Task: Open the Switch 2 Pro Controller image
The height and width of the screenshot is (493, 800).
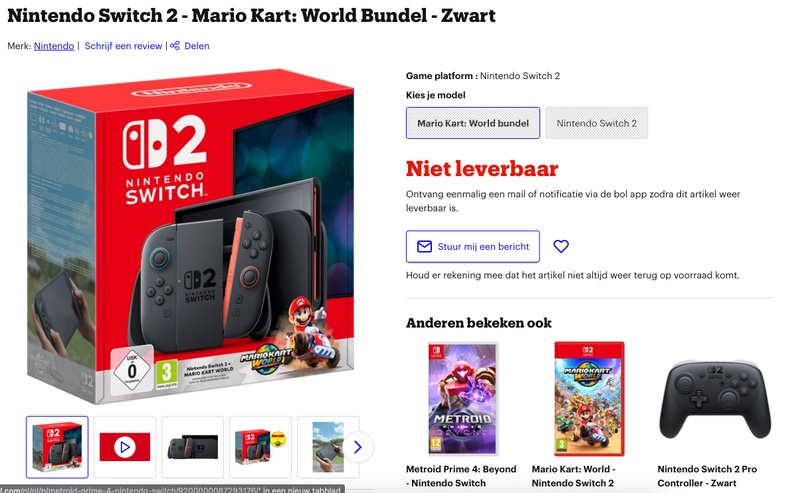Action: (715, 399)
